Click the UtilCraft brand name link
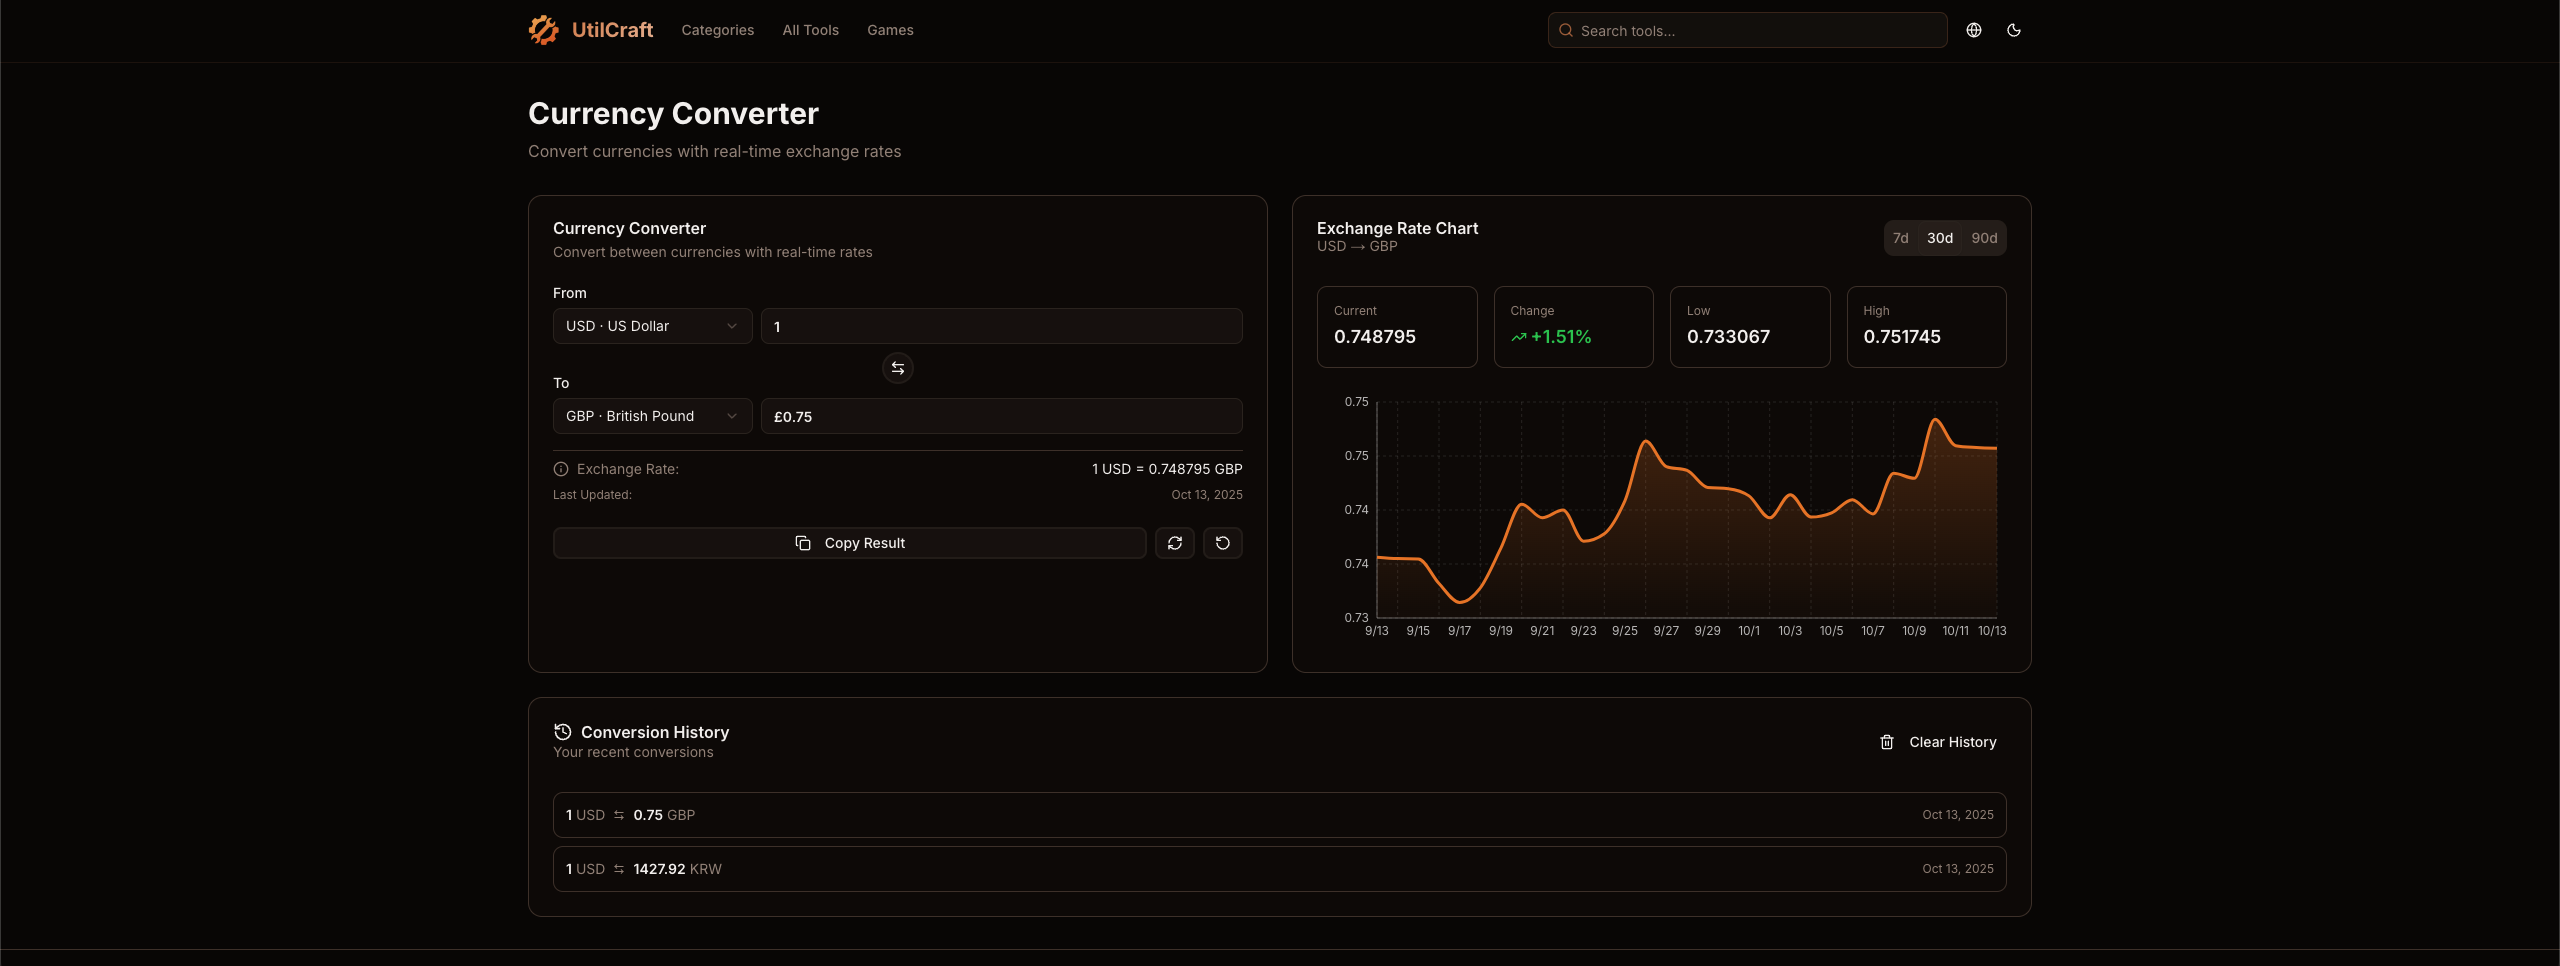2560x966 pixels. (612, 30)
